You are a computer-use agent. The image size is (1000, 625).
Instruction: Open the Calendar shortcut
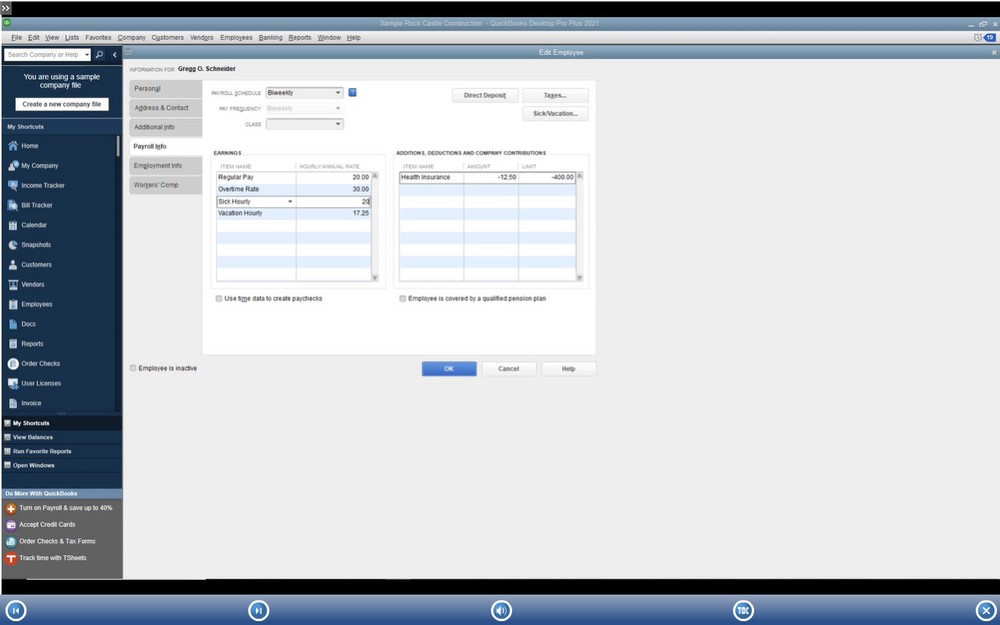pyautogui.click(x=35, y=225)
